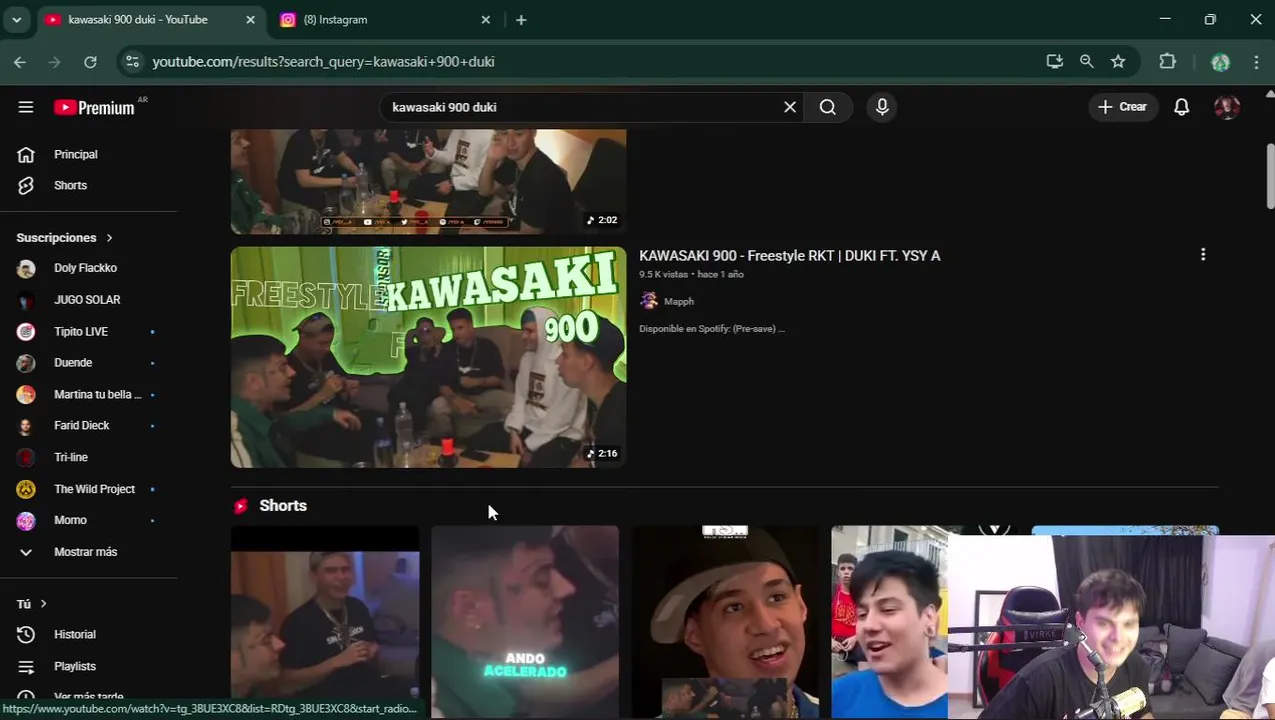Click Mapph channel avatar
Screen dimensions: 1275x720
click(649, 301)
